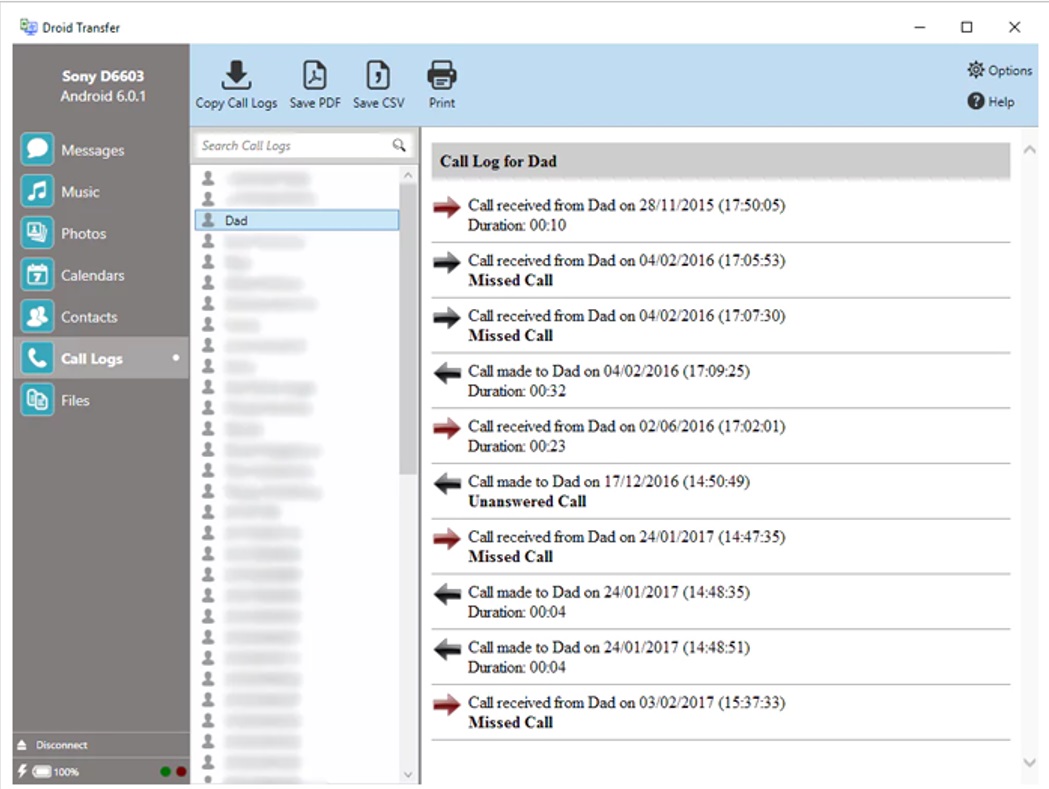Print the call log
1049x789 pixels.
[442, 85]
